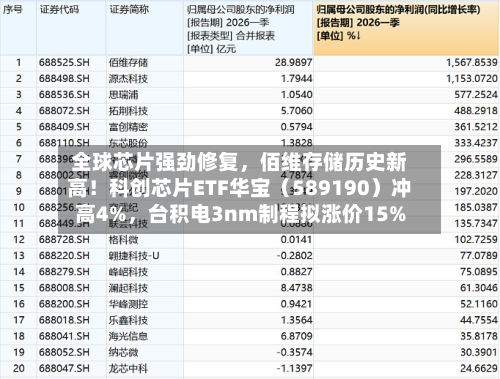Click net profit value 28.9897
This screenshot has height=379, width=500.
click(x=294, y=63)
